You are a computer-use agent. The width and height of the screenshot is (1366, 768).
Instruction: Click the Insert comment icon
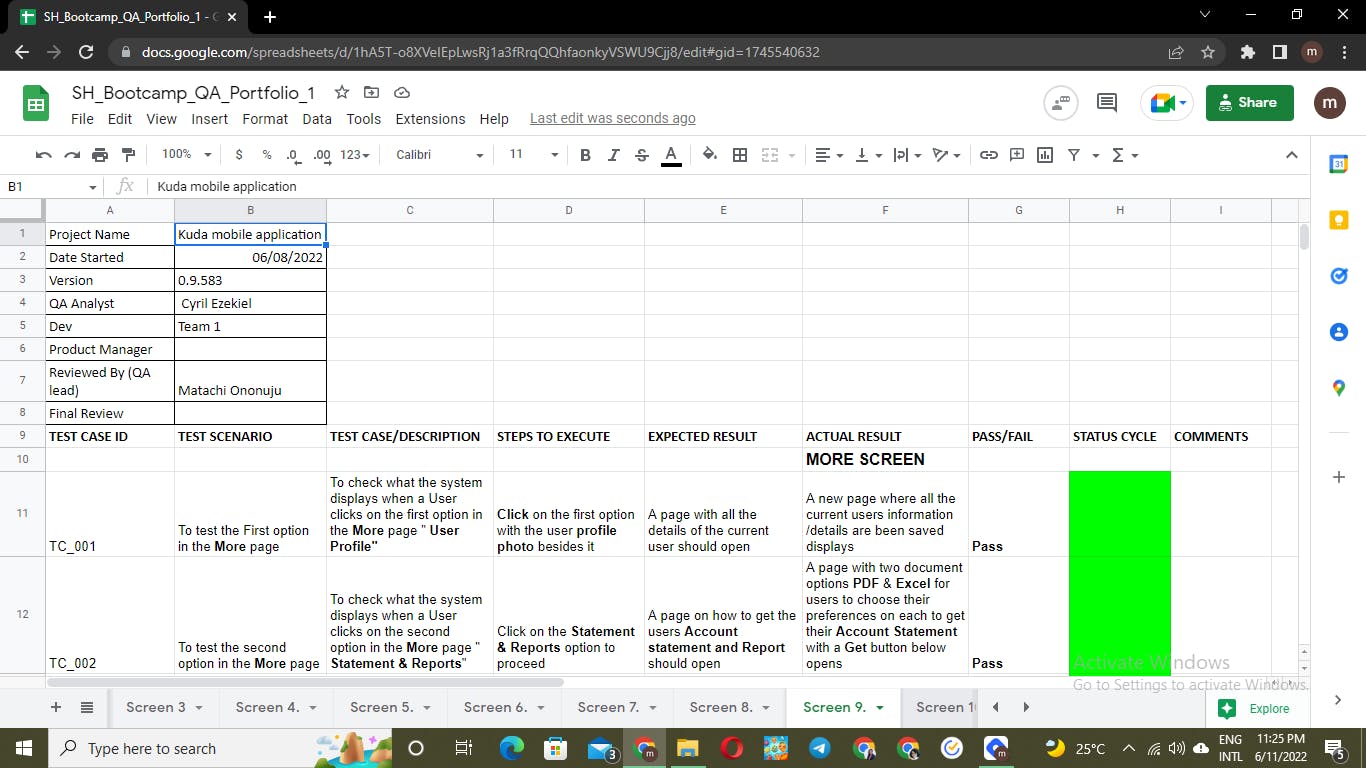point(1017,155)
